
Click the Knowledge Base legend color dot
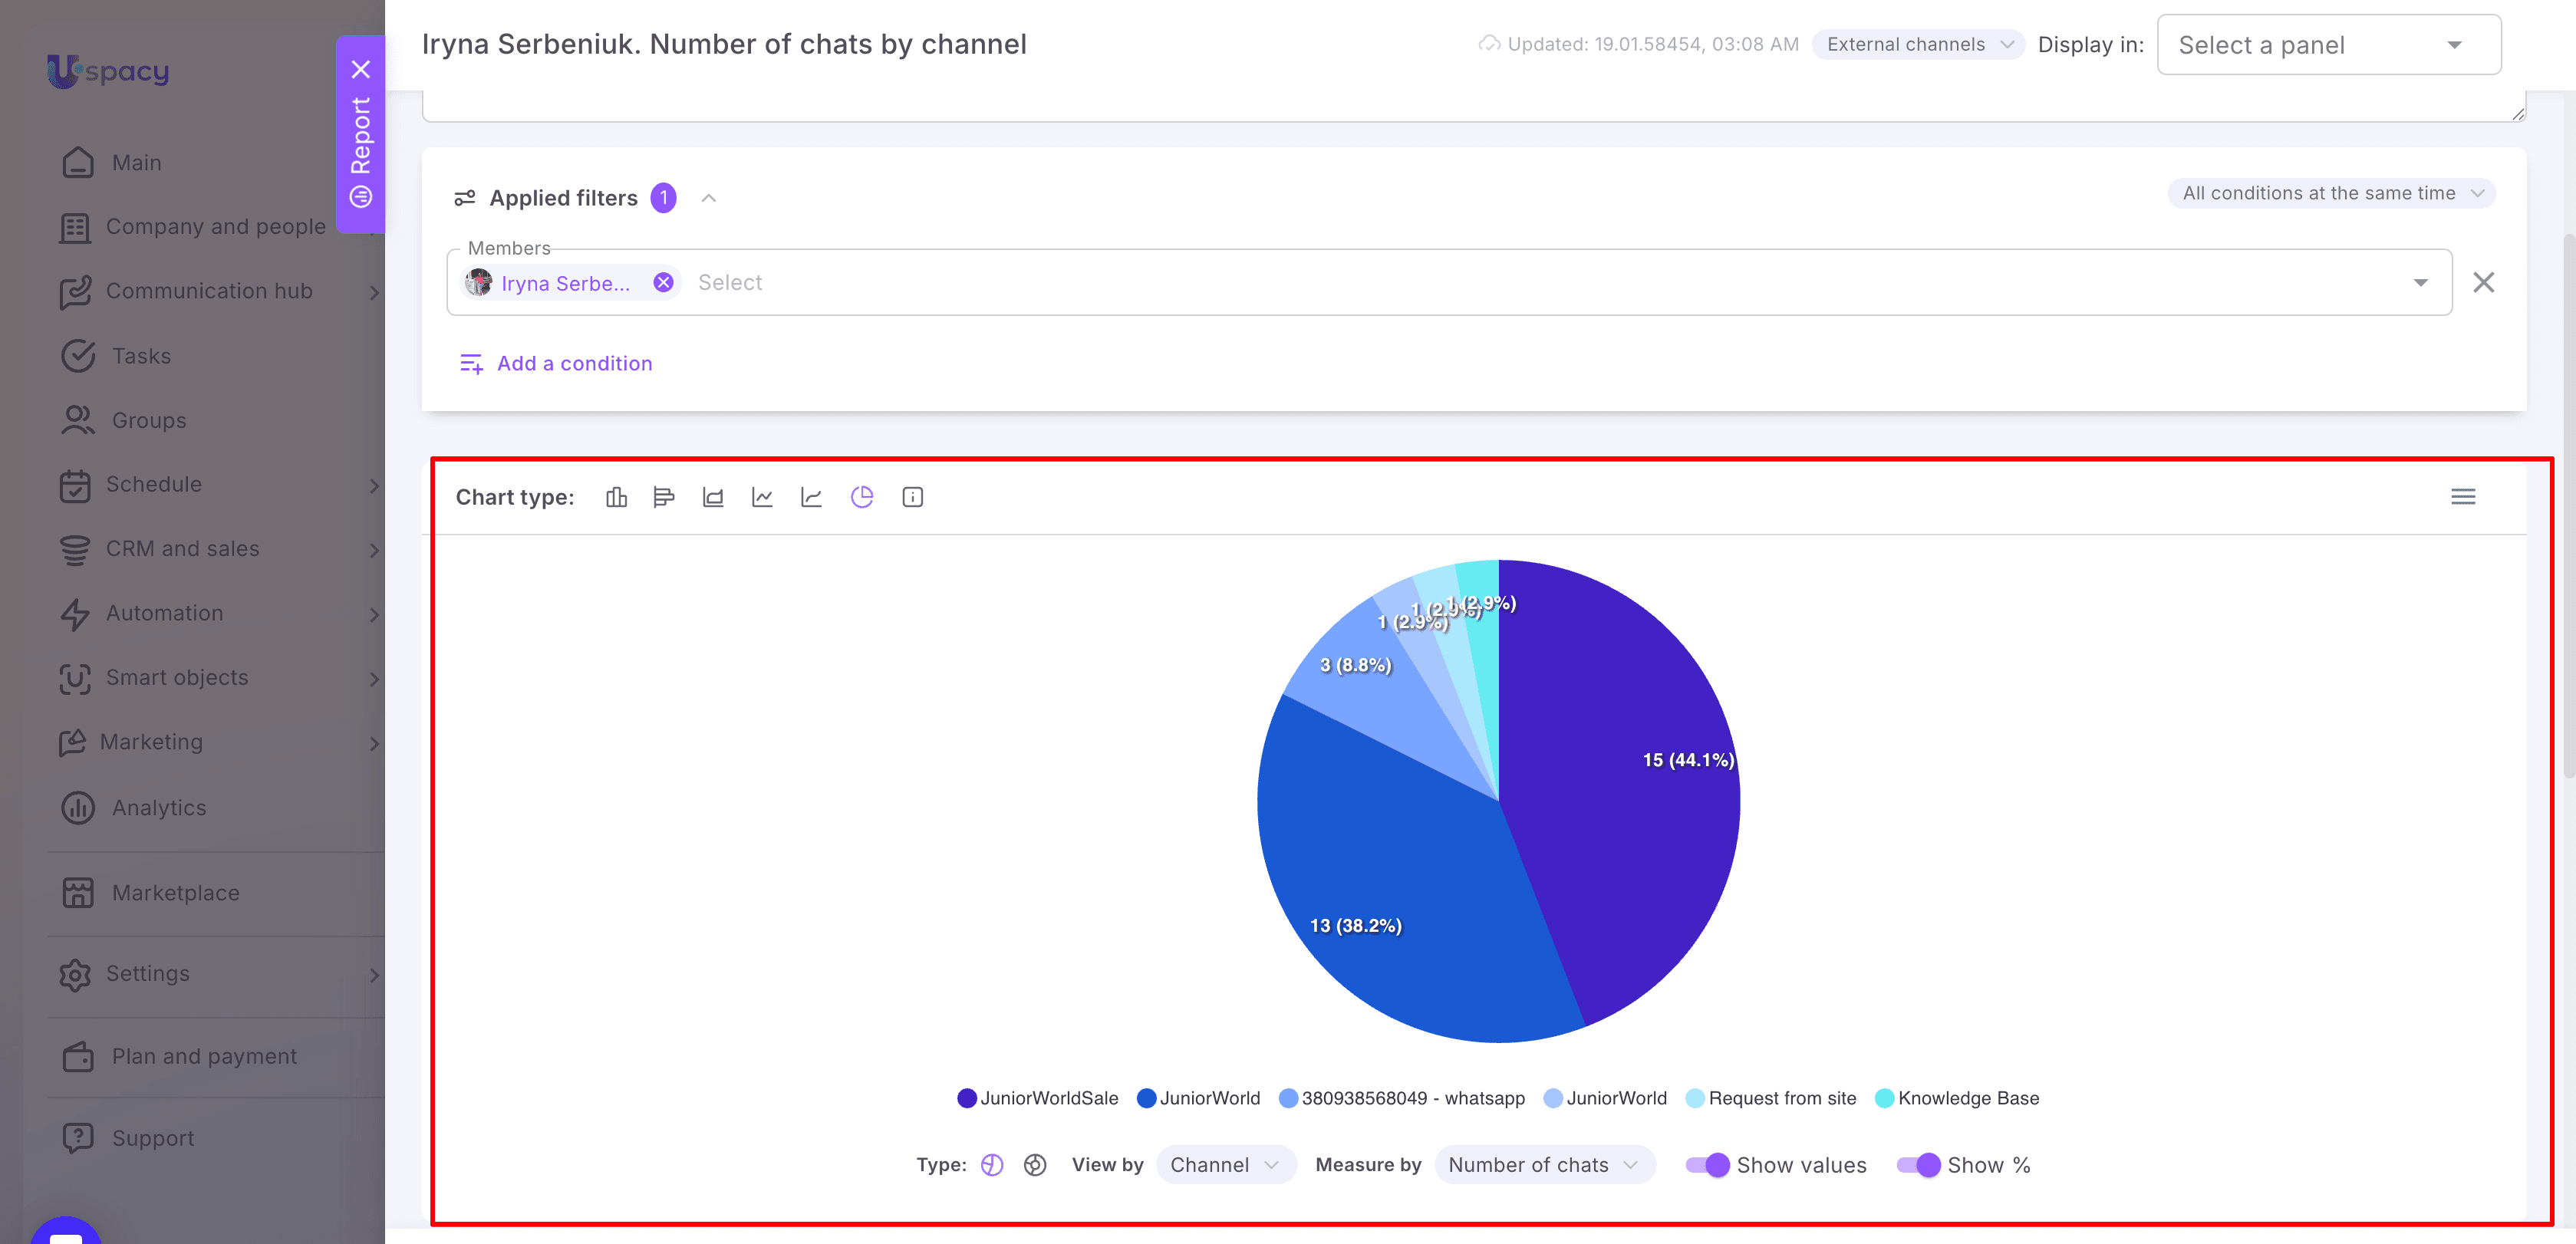point(1884,1098)
